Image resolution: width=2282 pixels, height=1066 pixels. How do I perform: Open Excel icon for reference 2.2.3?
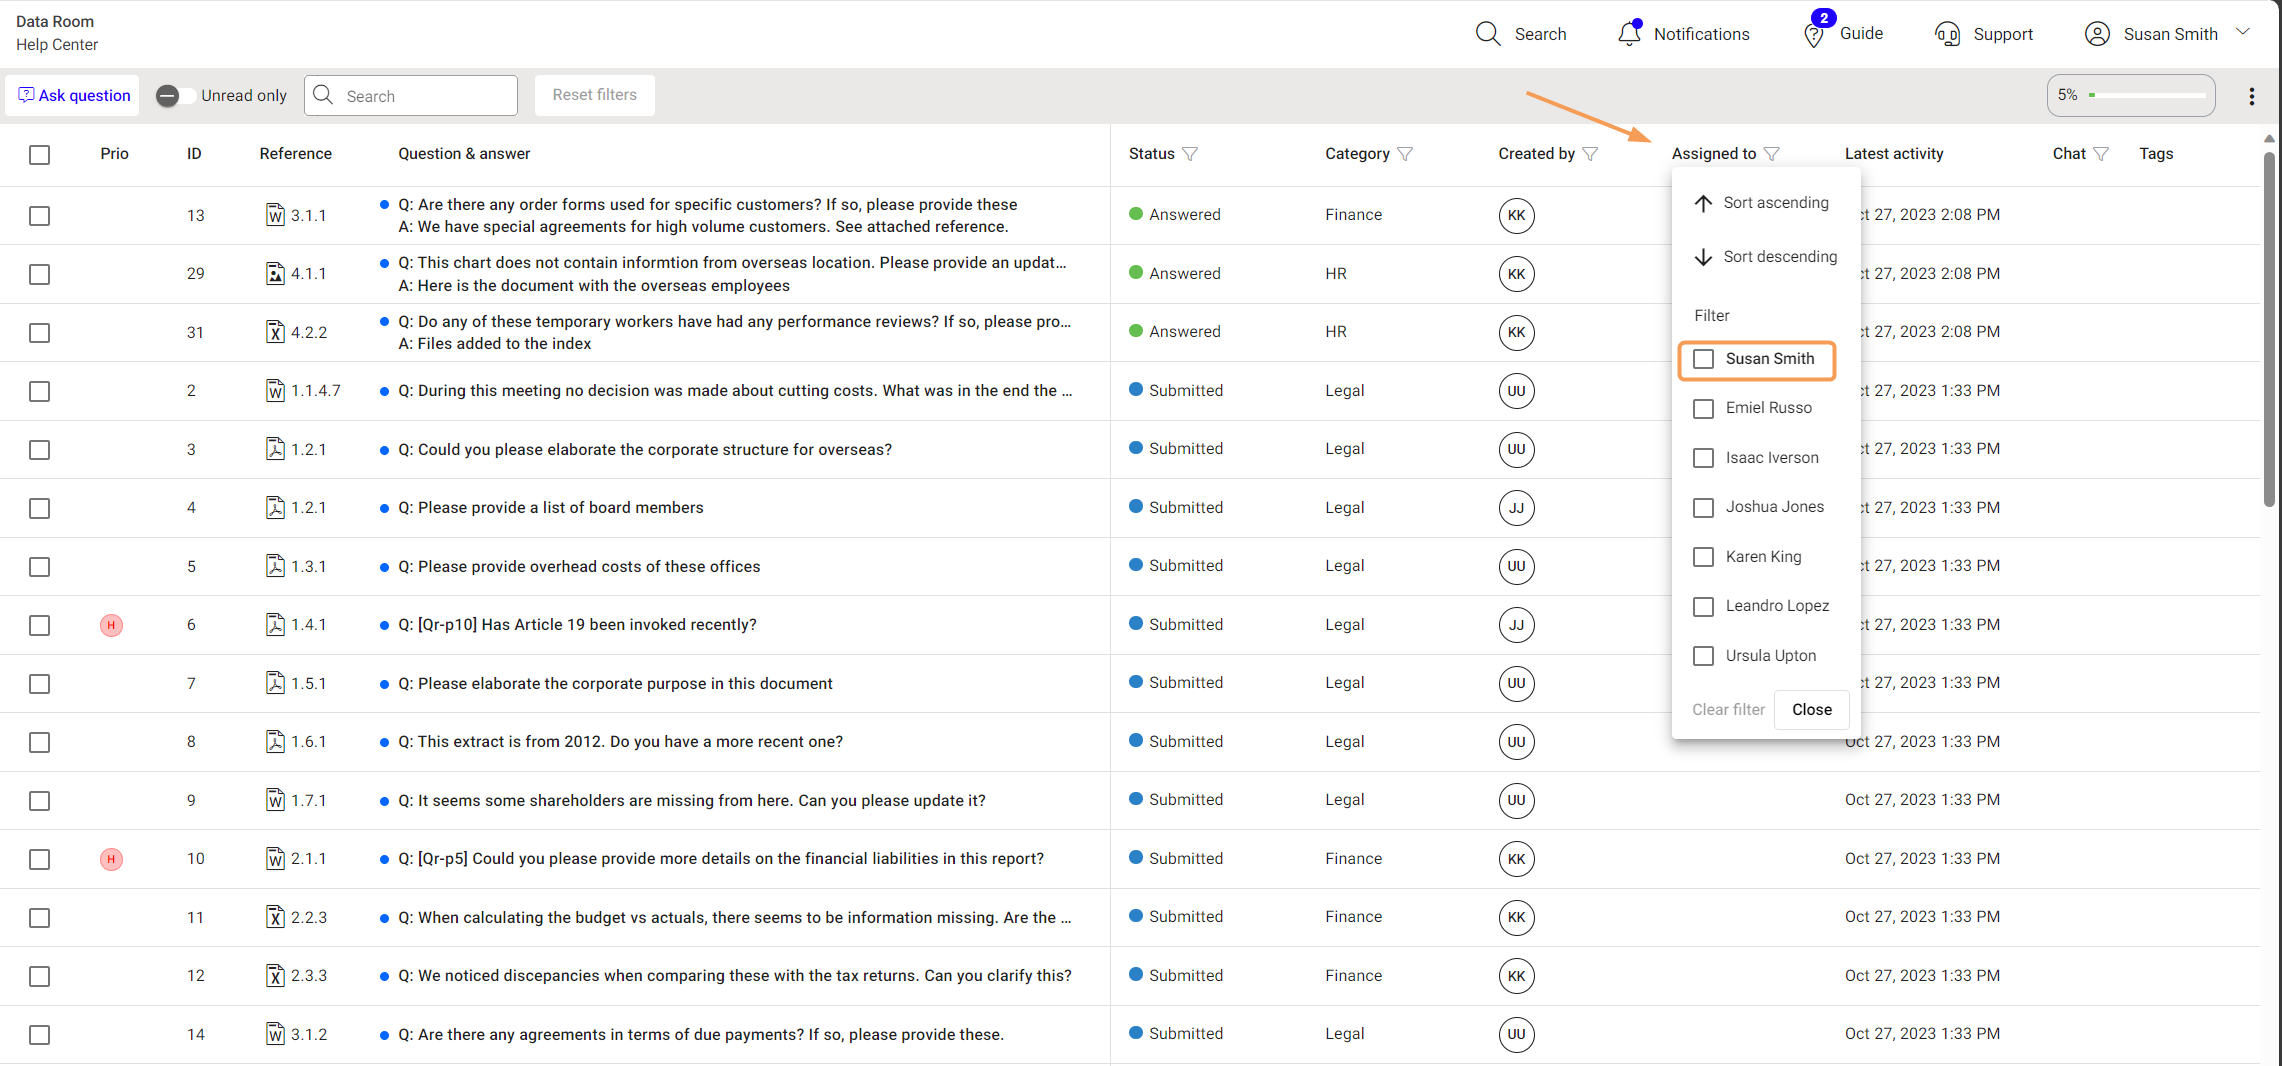[275, 917]
